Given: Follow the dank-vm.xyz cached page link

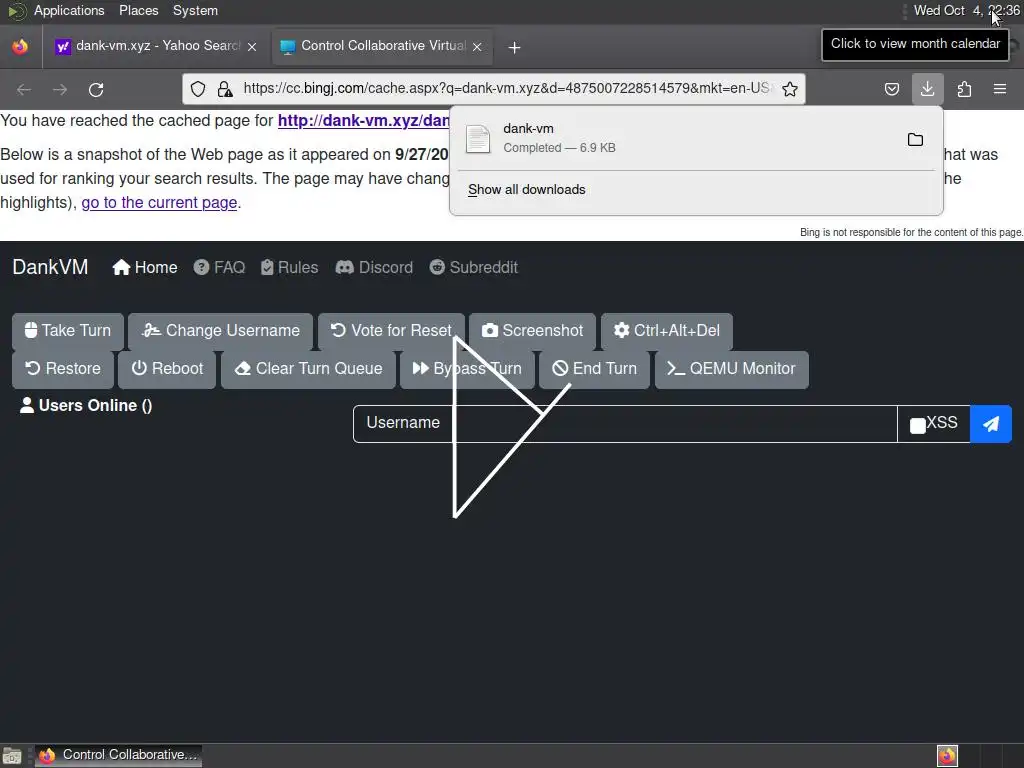Looking at the screenshot, I should click(x=363, y=121).
